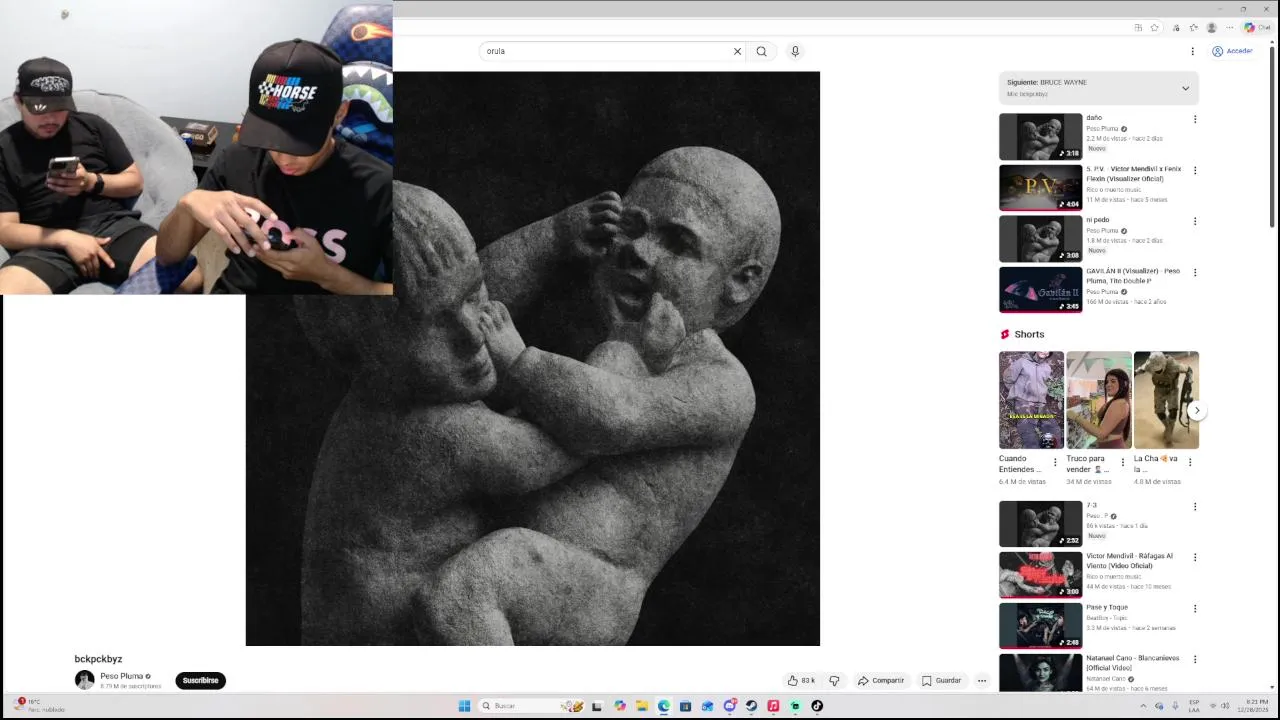Focus the YouTube search field containing 'orula'

coord(605,51)
